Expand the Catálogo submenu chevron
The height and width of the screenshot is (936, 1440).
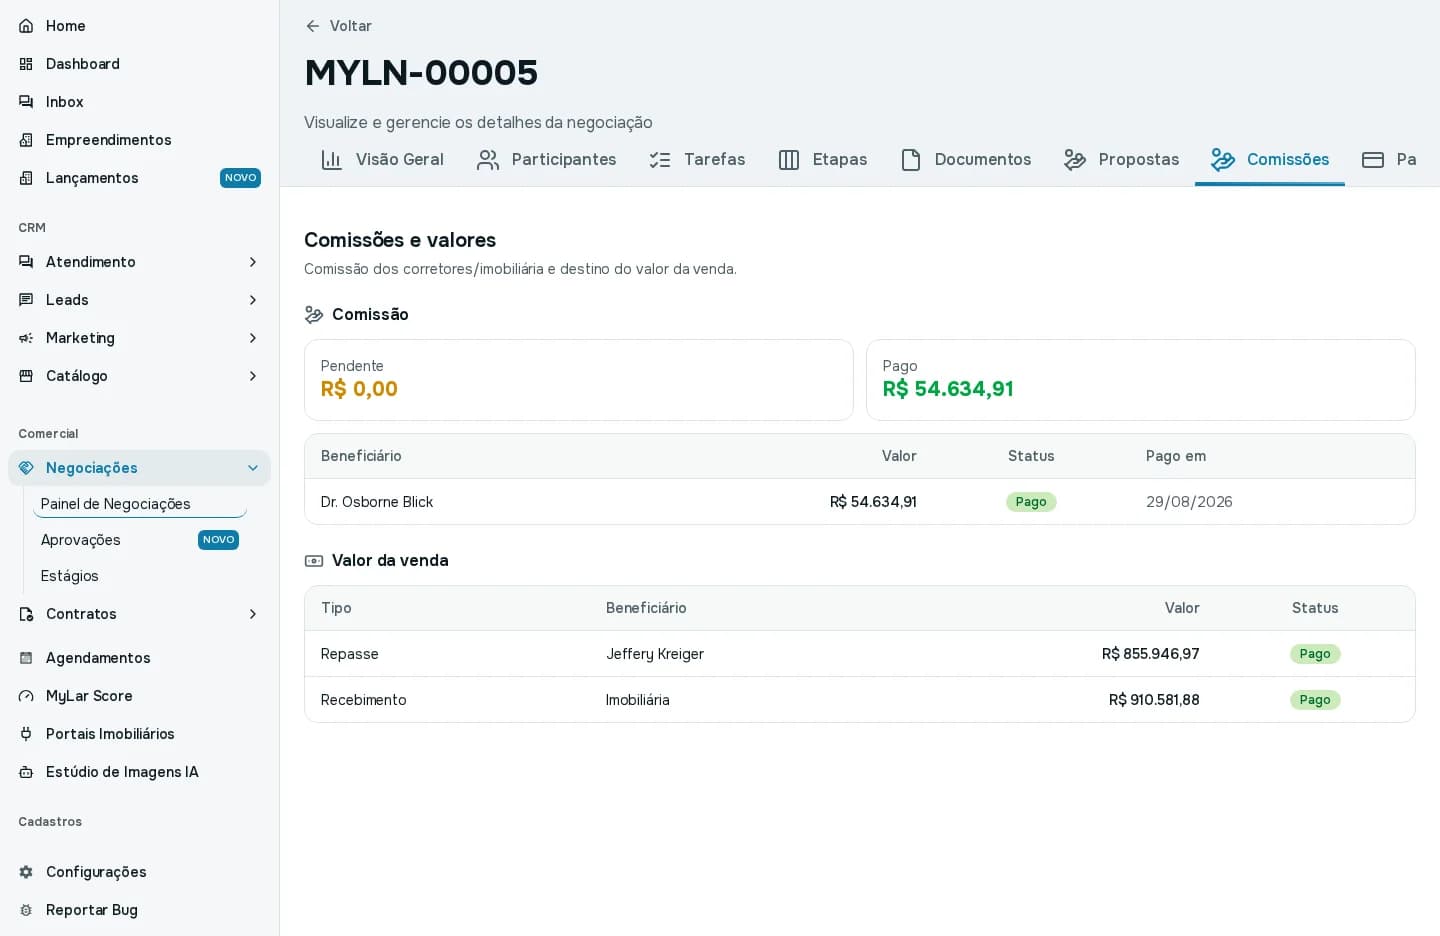253,376
